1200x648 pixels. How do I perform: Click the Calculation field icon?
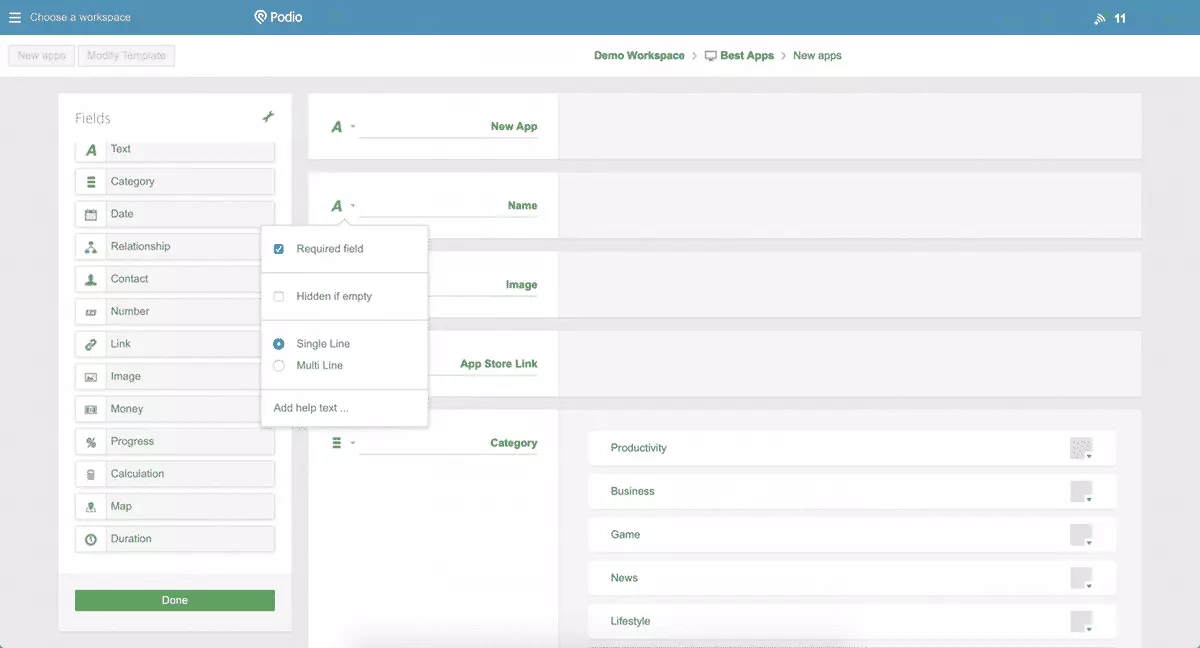click(x=91, y=474)
